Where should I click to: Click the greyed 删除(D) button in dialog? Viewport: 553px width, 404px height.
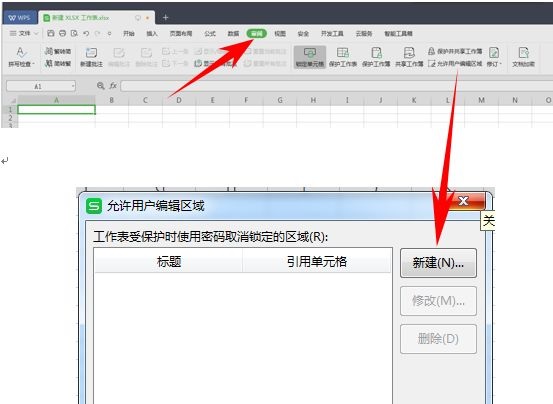tap(438, 339)
